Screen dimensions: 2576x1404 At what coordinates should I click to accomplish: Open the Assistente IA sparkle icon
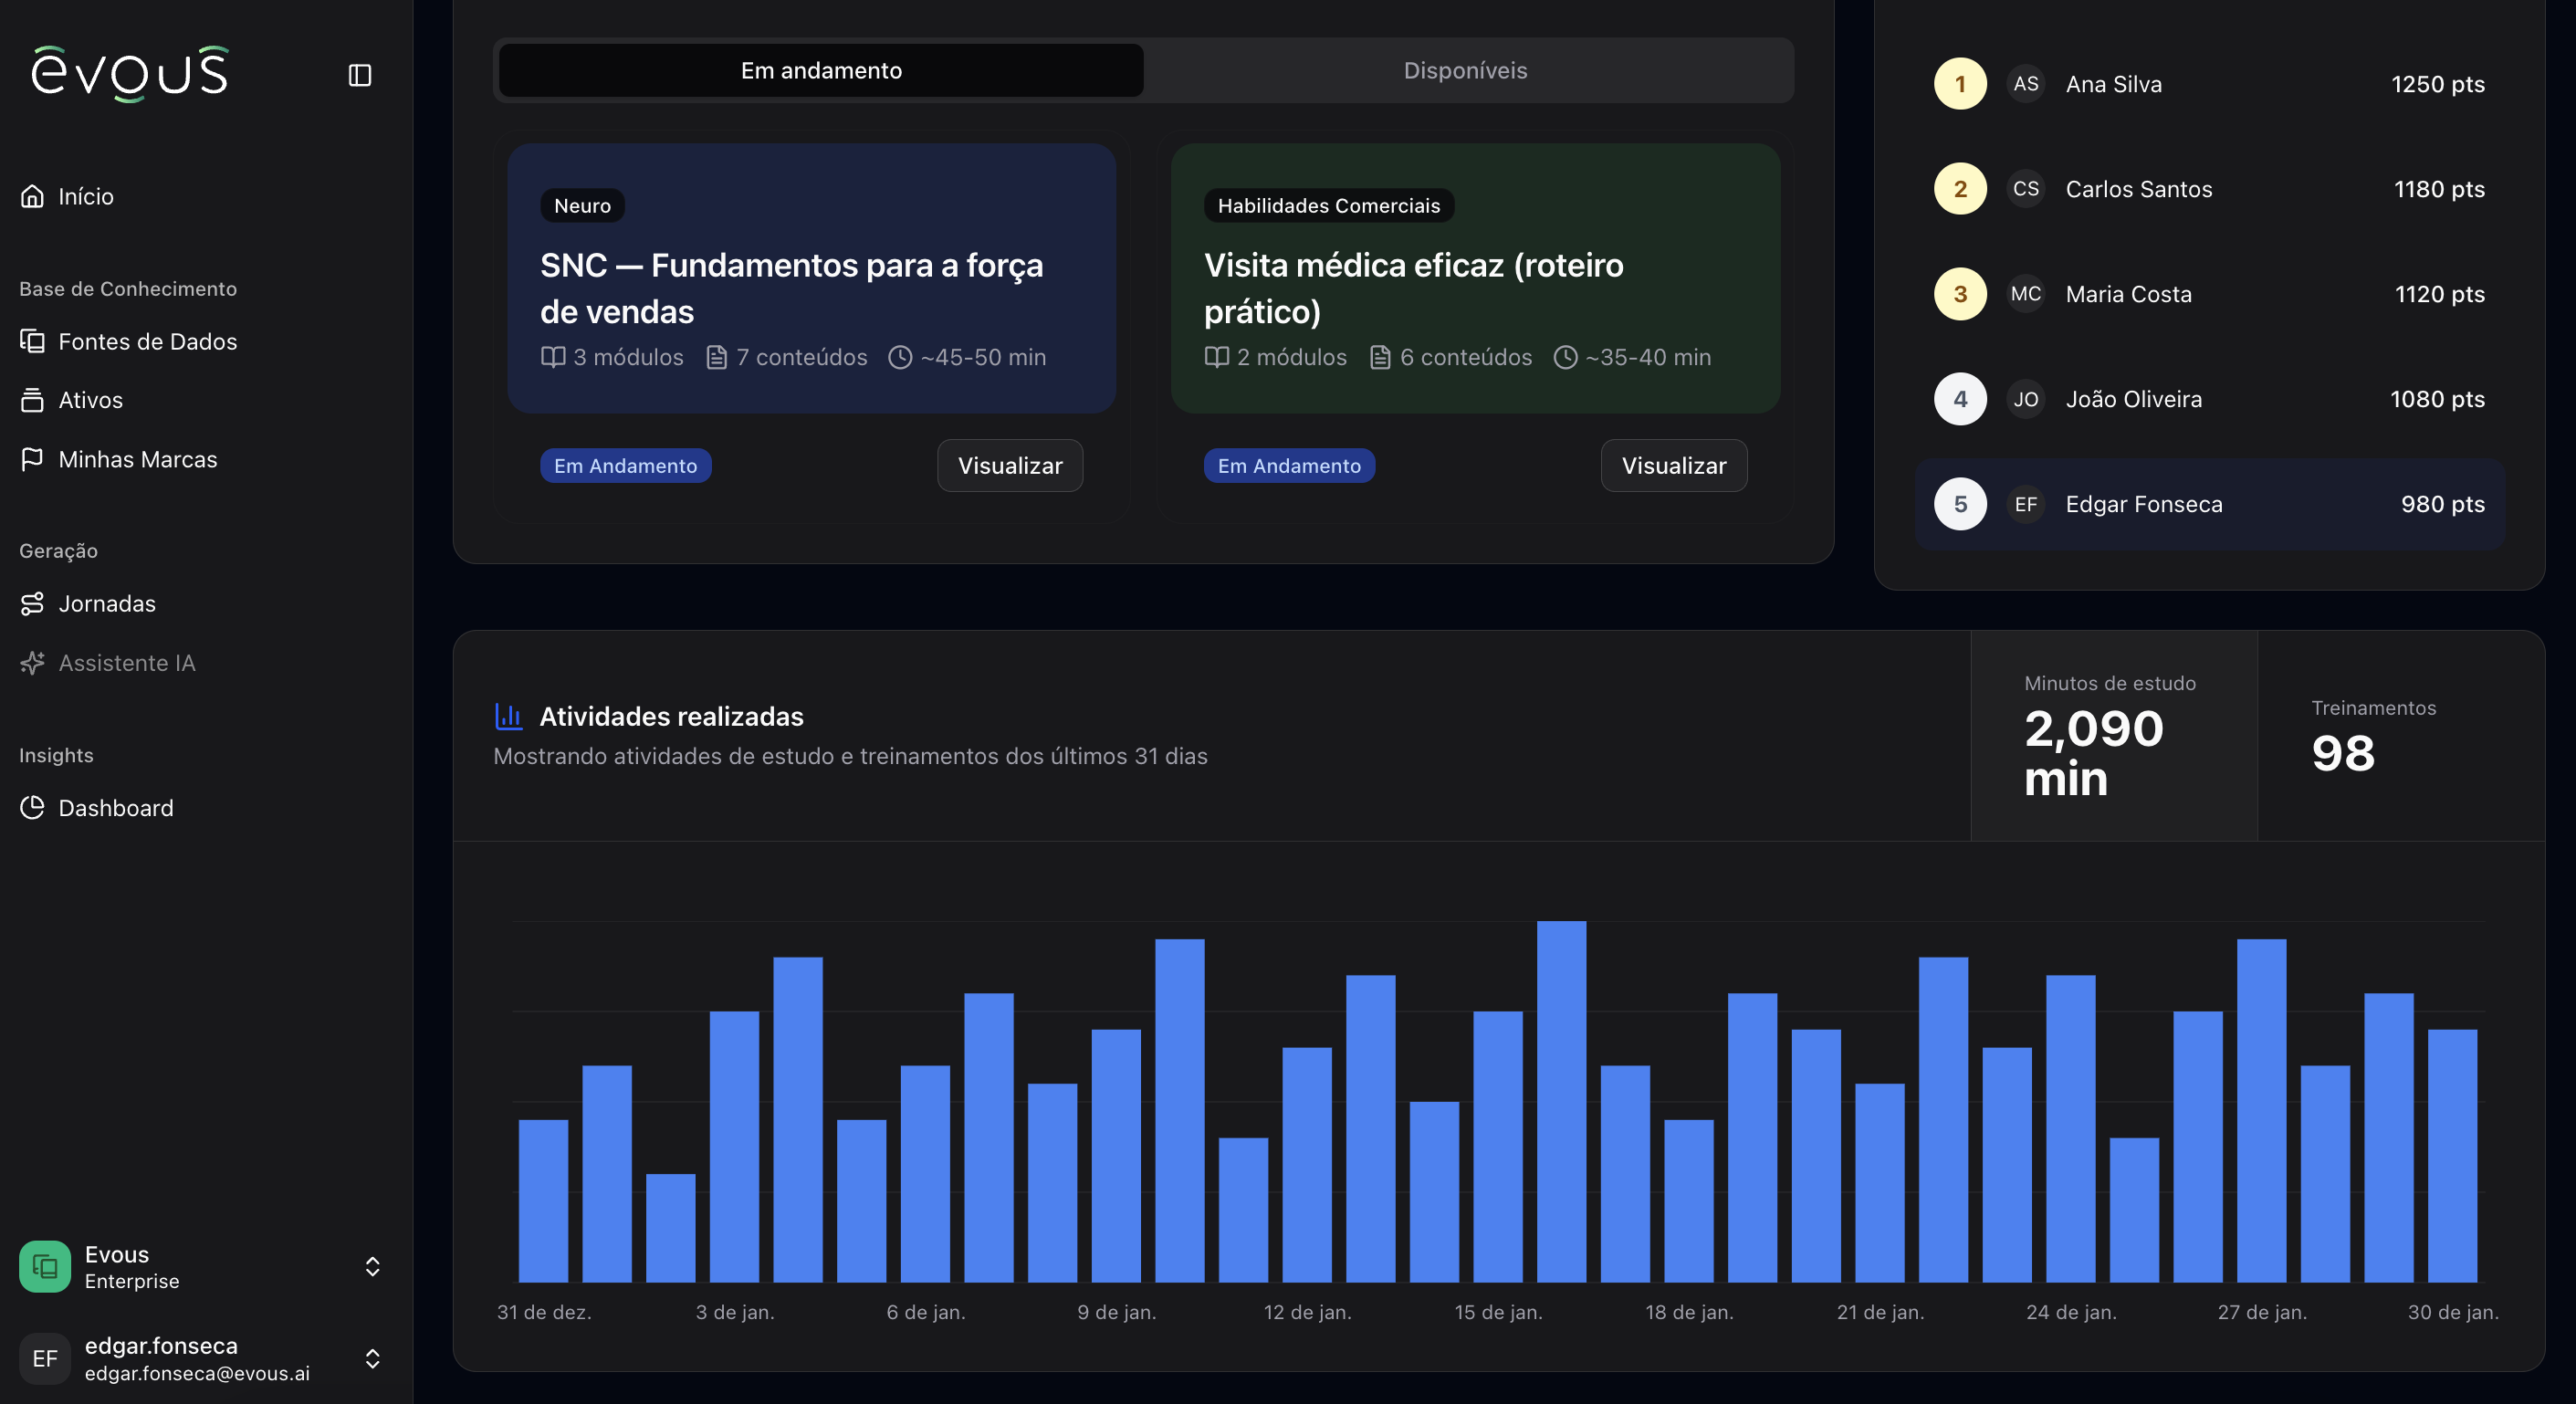(x=33, y=662)
